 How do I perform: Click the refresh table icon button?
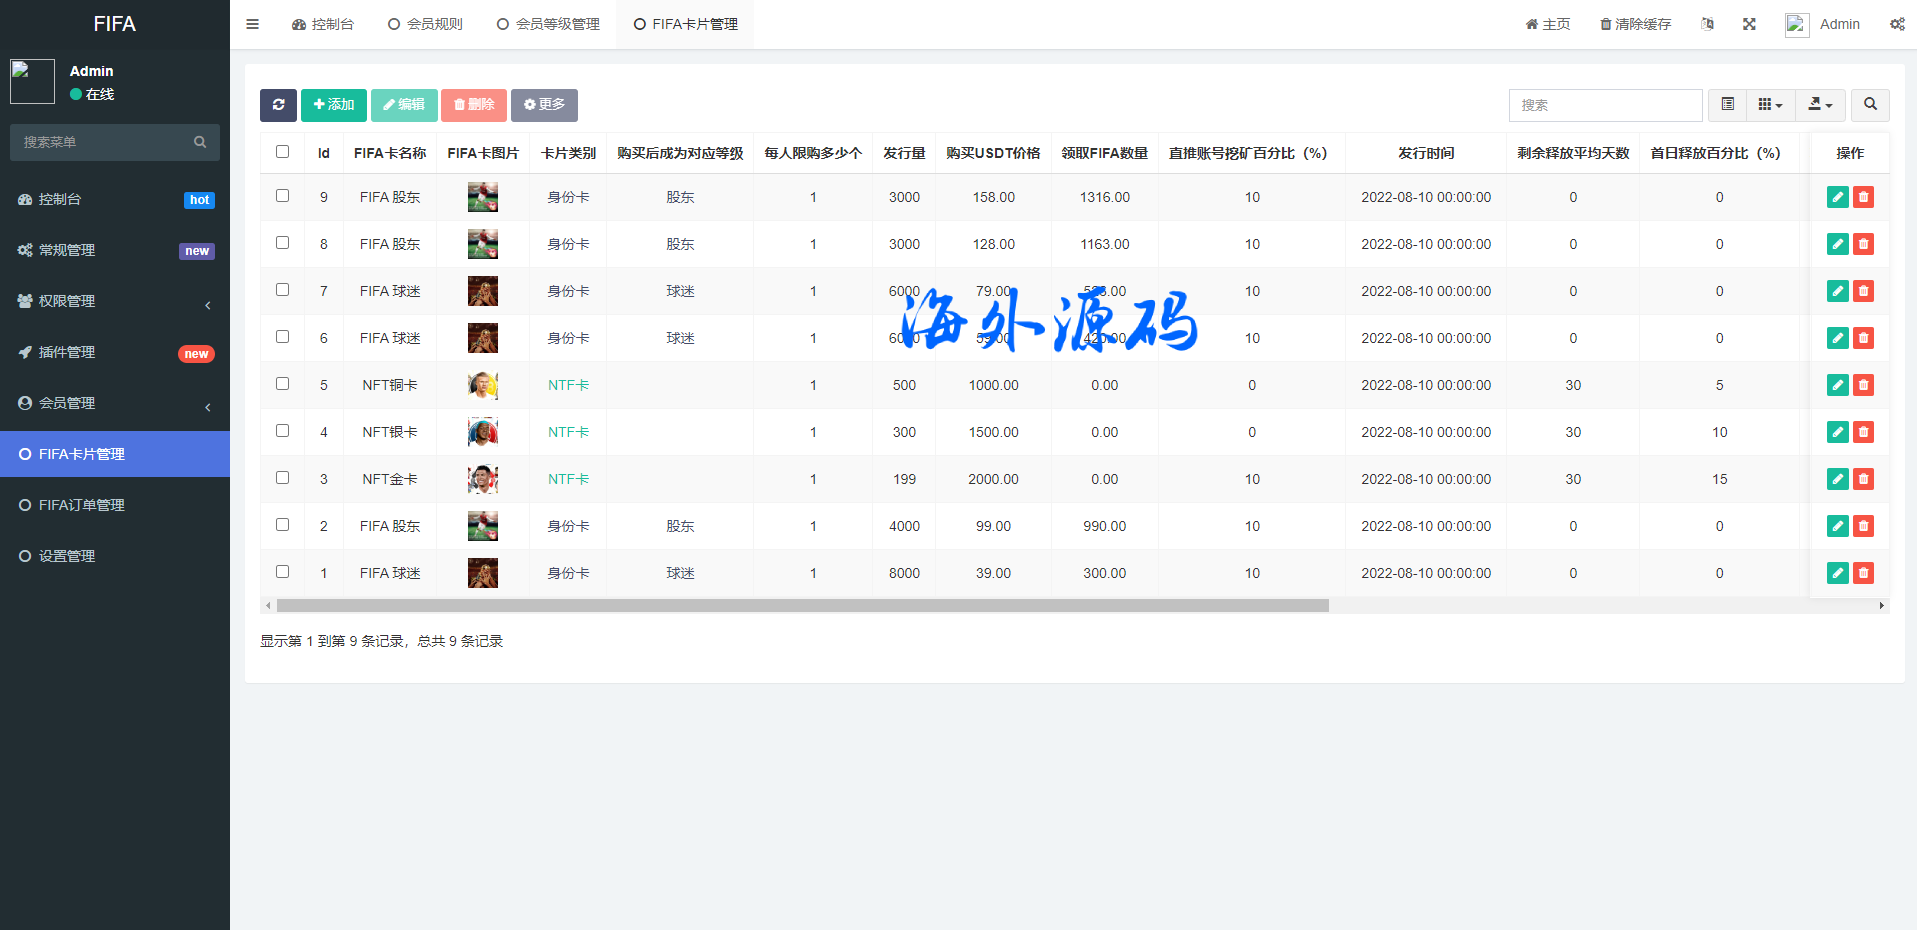point(278,105)
